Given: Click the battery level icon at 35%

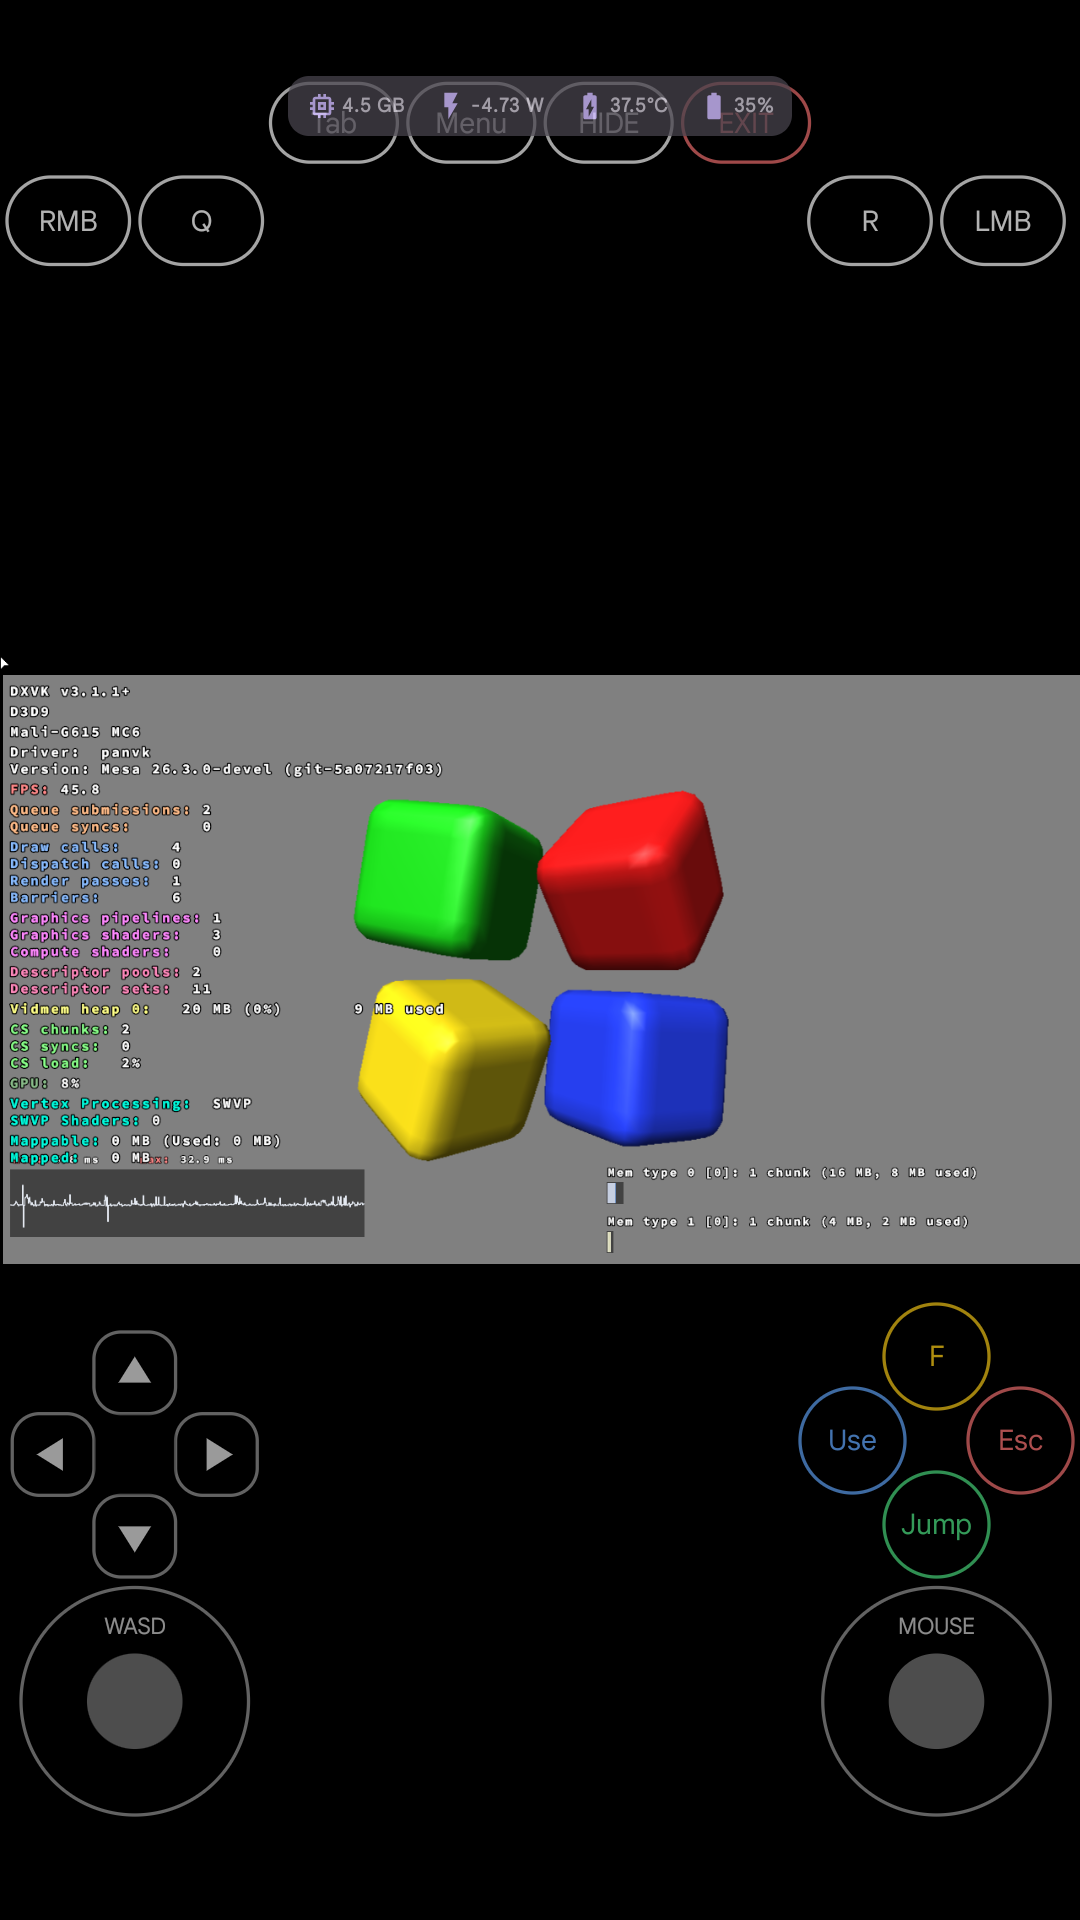Looking at the screenshot, I should point(714,105).
